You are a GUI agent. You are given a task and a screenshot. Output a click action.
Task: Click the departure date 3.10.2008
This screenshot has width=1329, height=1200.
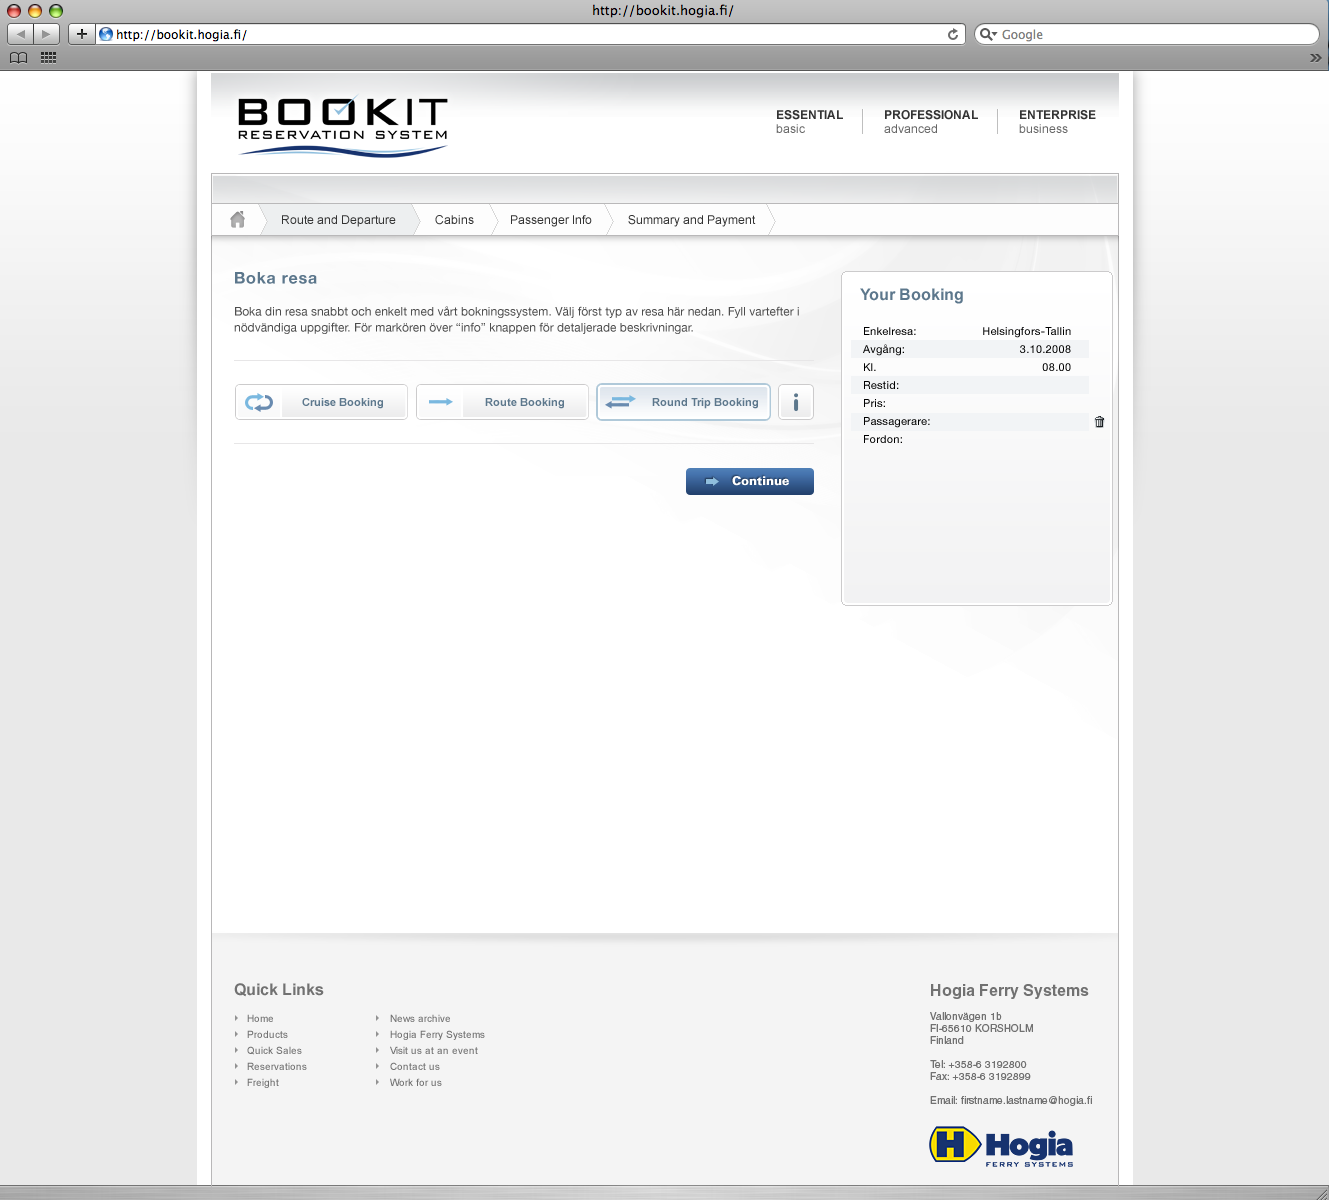1045,349
